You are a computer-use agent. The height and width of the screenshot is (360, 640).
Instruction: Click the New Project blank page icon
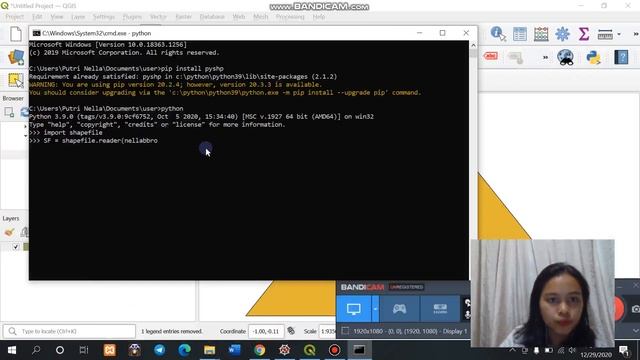coord(16,34)
